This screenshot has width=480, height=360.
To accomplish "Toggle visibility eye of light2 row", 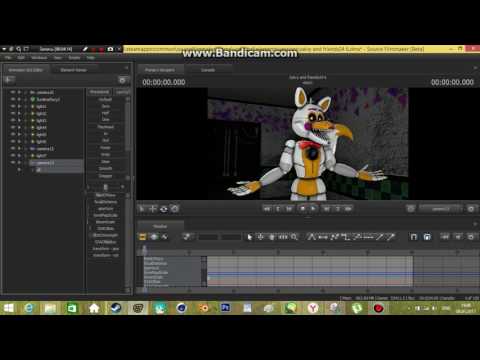I will point(13,113).
